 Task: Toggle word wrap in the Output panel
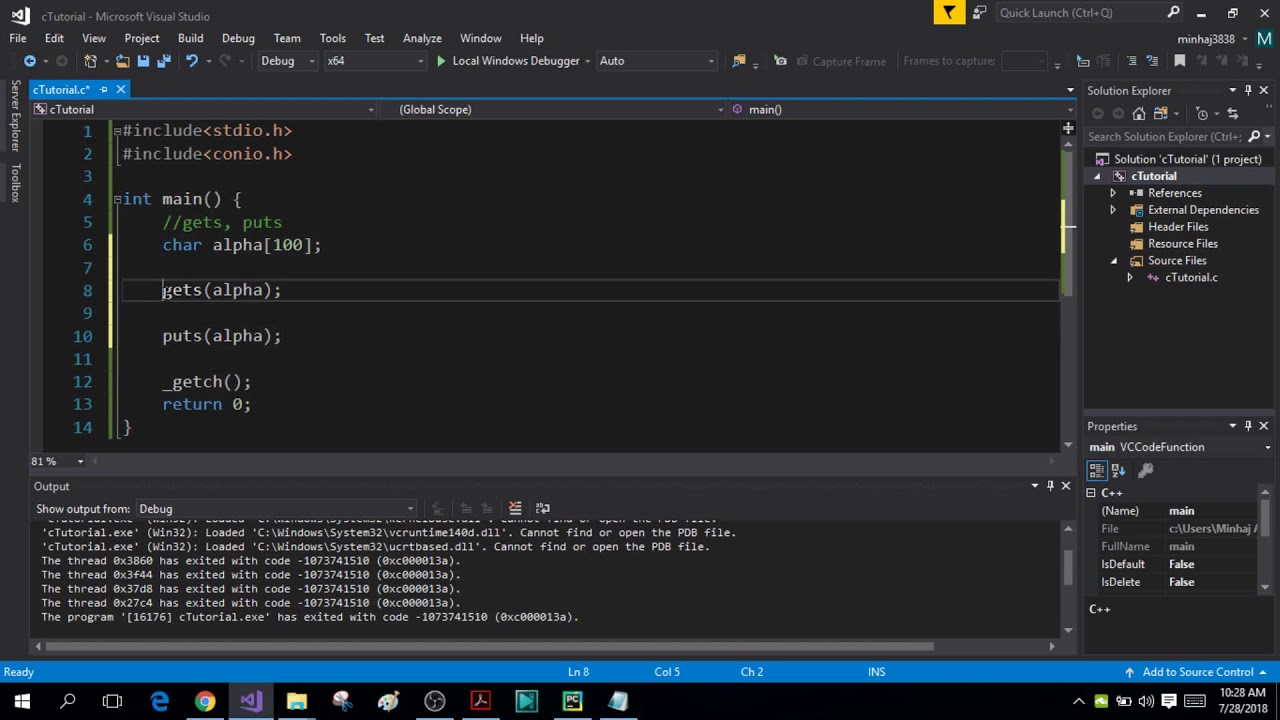click(543, 508)
